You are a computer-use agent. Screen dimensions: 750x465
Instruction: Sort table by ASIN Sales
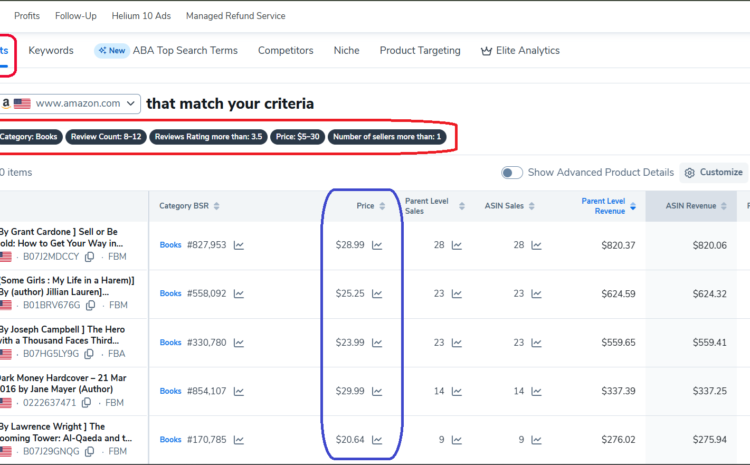(531, 206)
